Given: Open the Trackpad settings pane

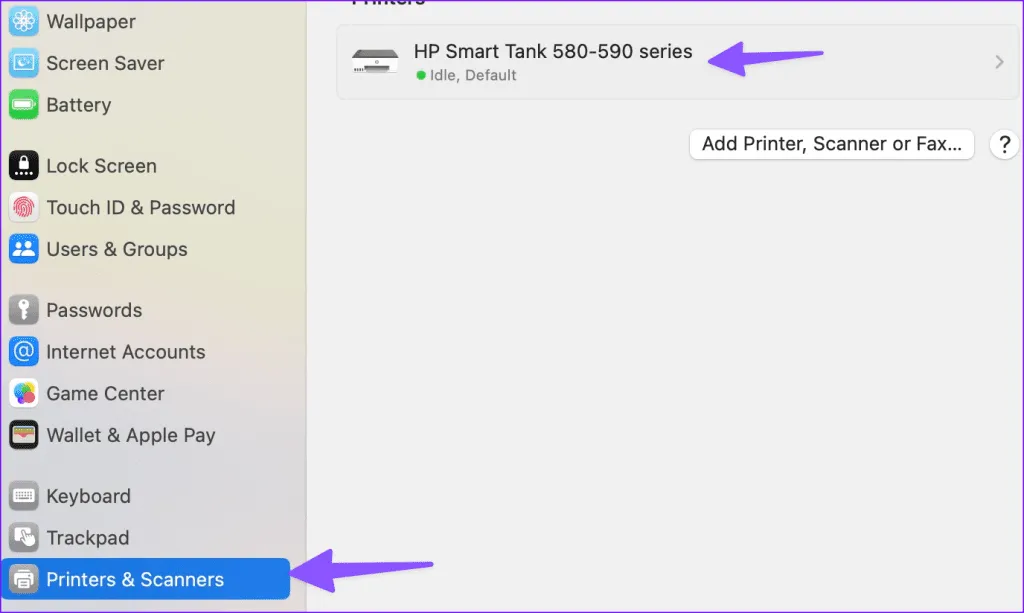Looking at the screenshot, I should pyautogui.click(x=87, y=538).
